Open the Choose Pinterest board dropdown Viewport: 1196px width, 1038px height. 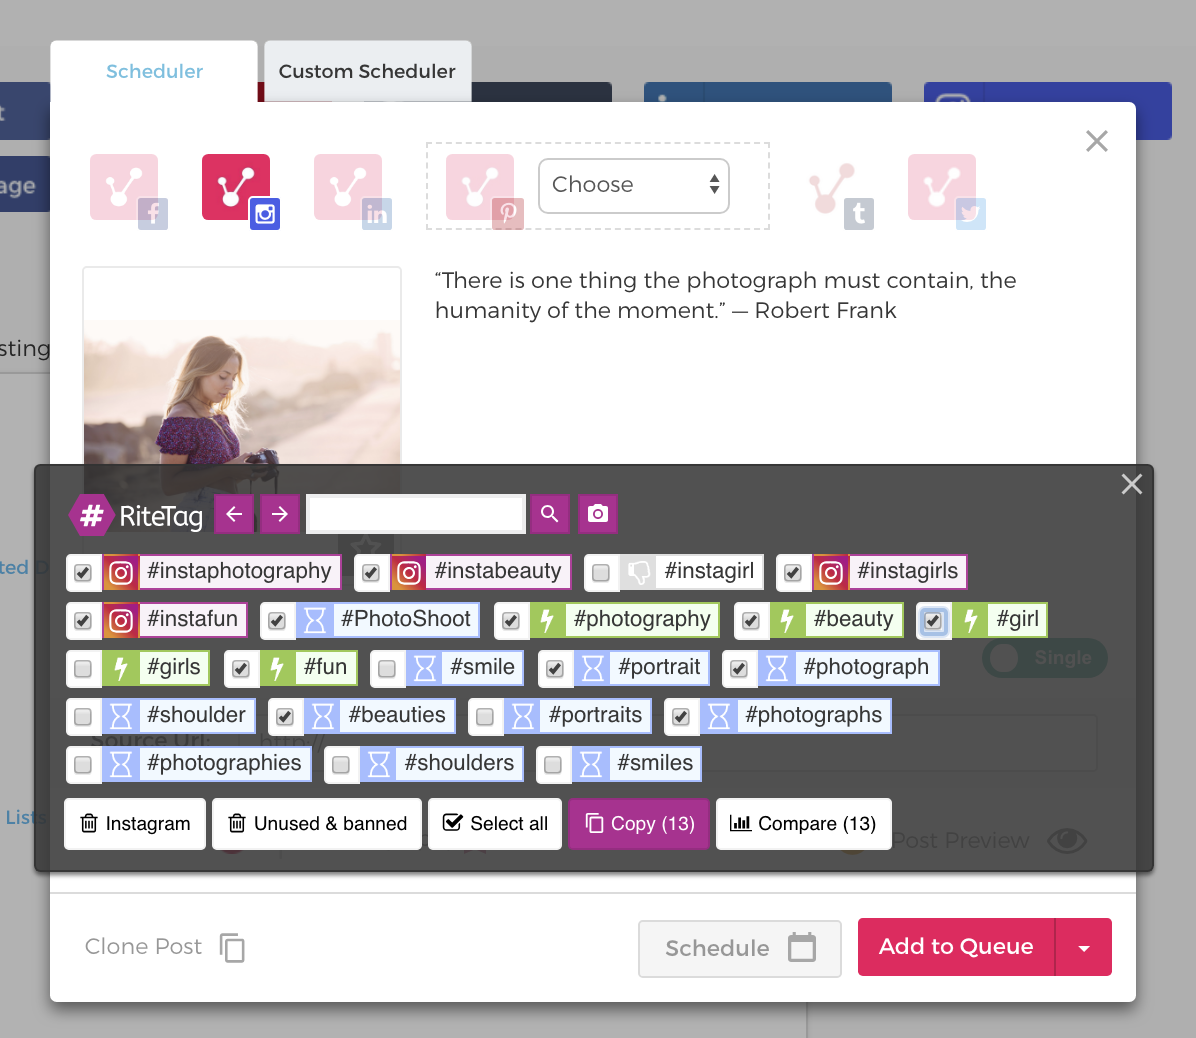click(x=634, y=185)
